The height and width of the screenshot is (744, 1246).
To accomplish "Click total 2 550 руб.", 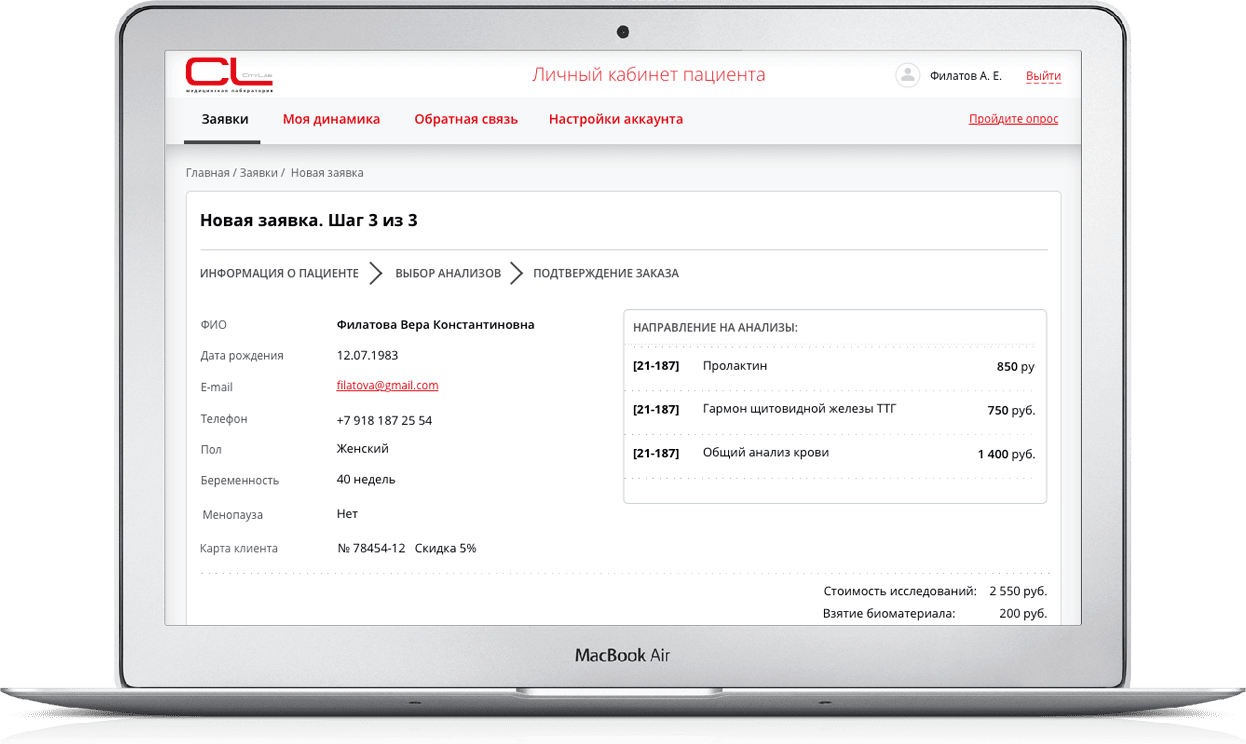I will [x=1018, y=591].
